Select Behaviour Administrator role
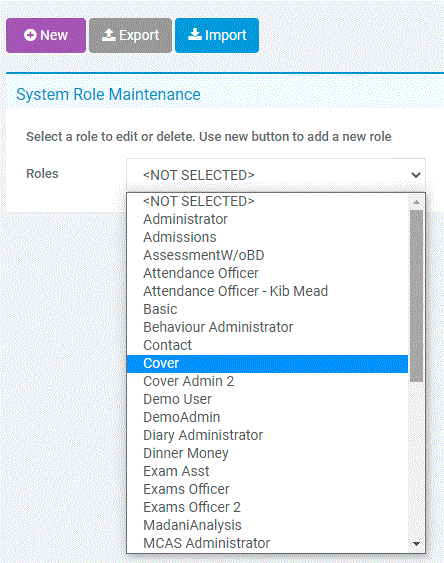The width and height of the screenshot is (444, 563). 267,327
